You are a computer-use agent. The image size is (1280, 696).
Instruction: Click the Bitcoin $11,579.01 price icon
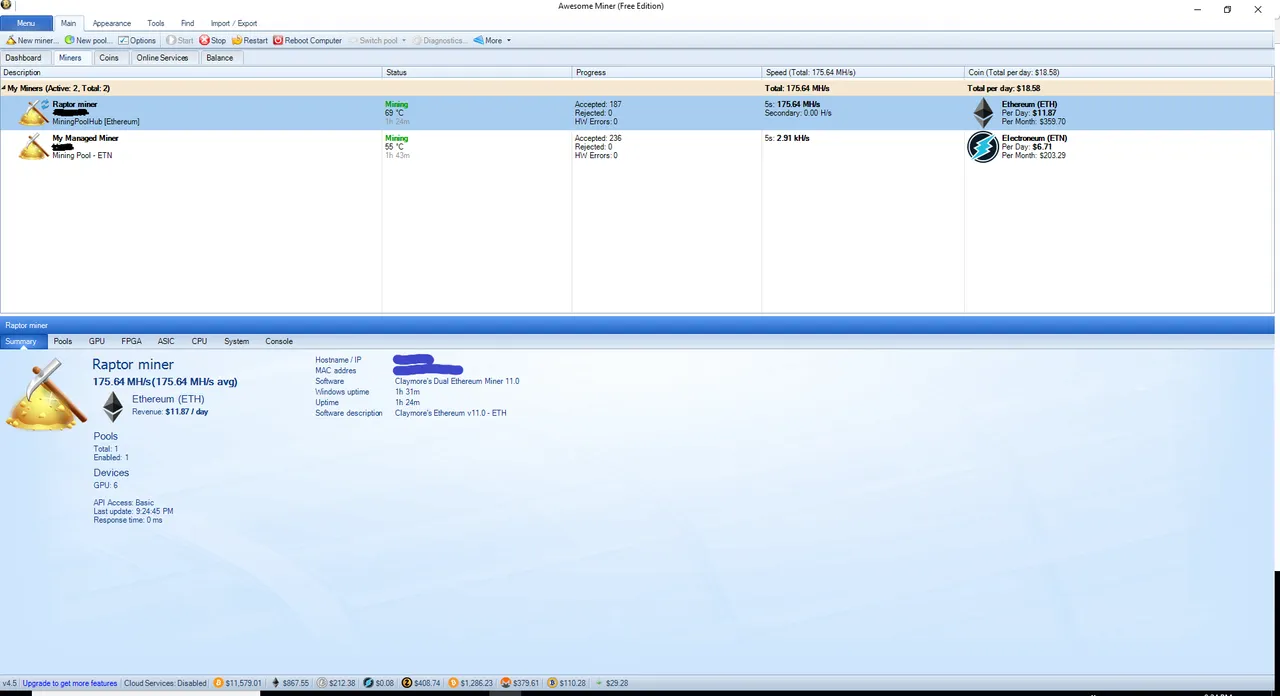(218, 683)
